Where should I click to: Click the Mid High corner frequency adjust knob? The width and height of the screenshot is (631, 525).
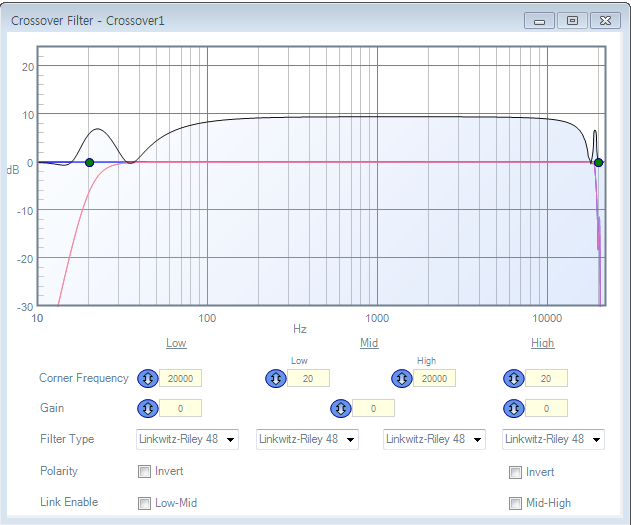402,379
